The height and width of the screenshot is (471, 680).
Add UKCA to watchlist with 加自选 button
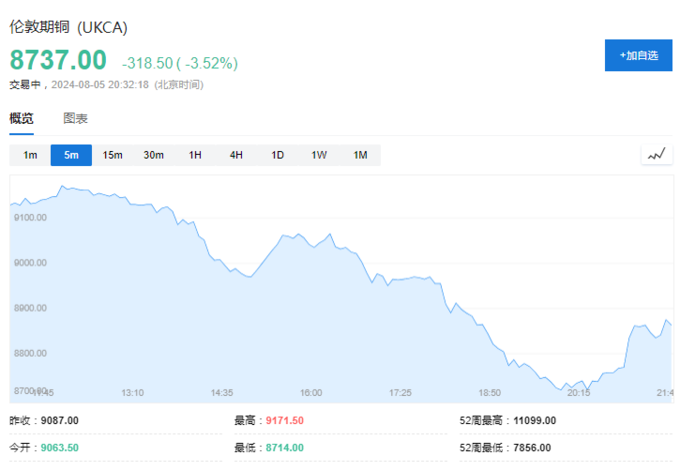(x=638, y=55)
